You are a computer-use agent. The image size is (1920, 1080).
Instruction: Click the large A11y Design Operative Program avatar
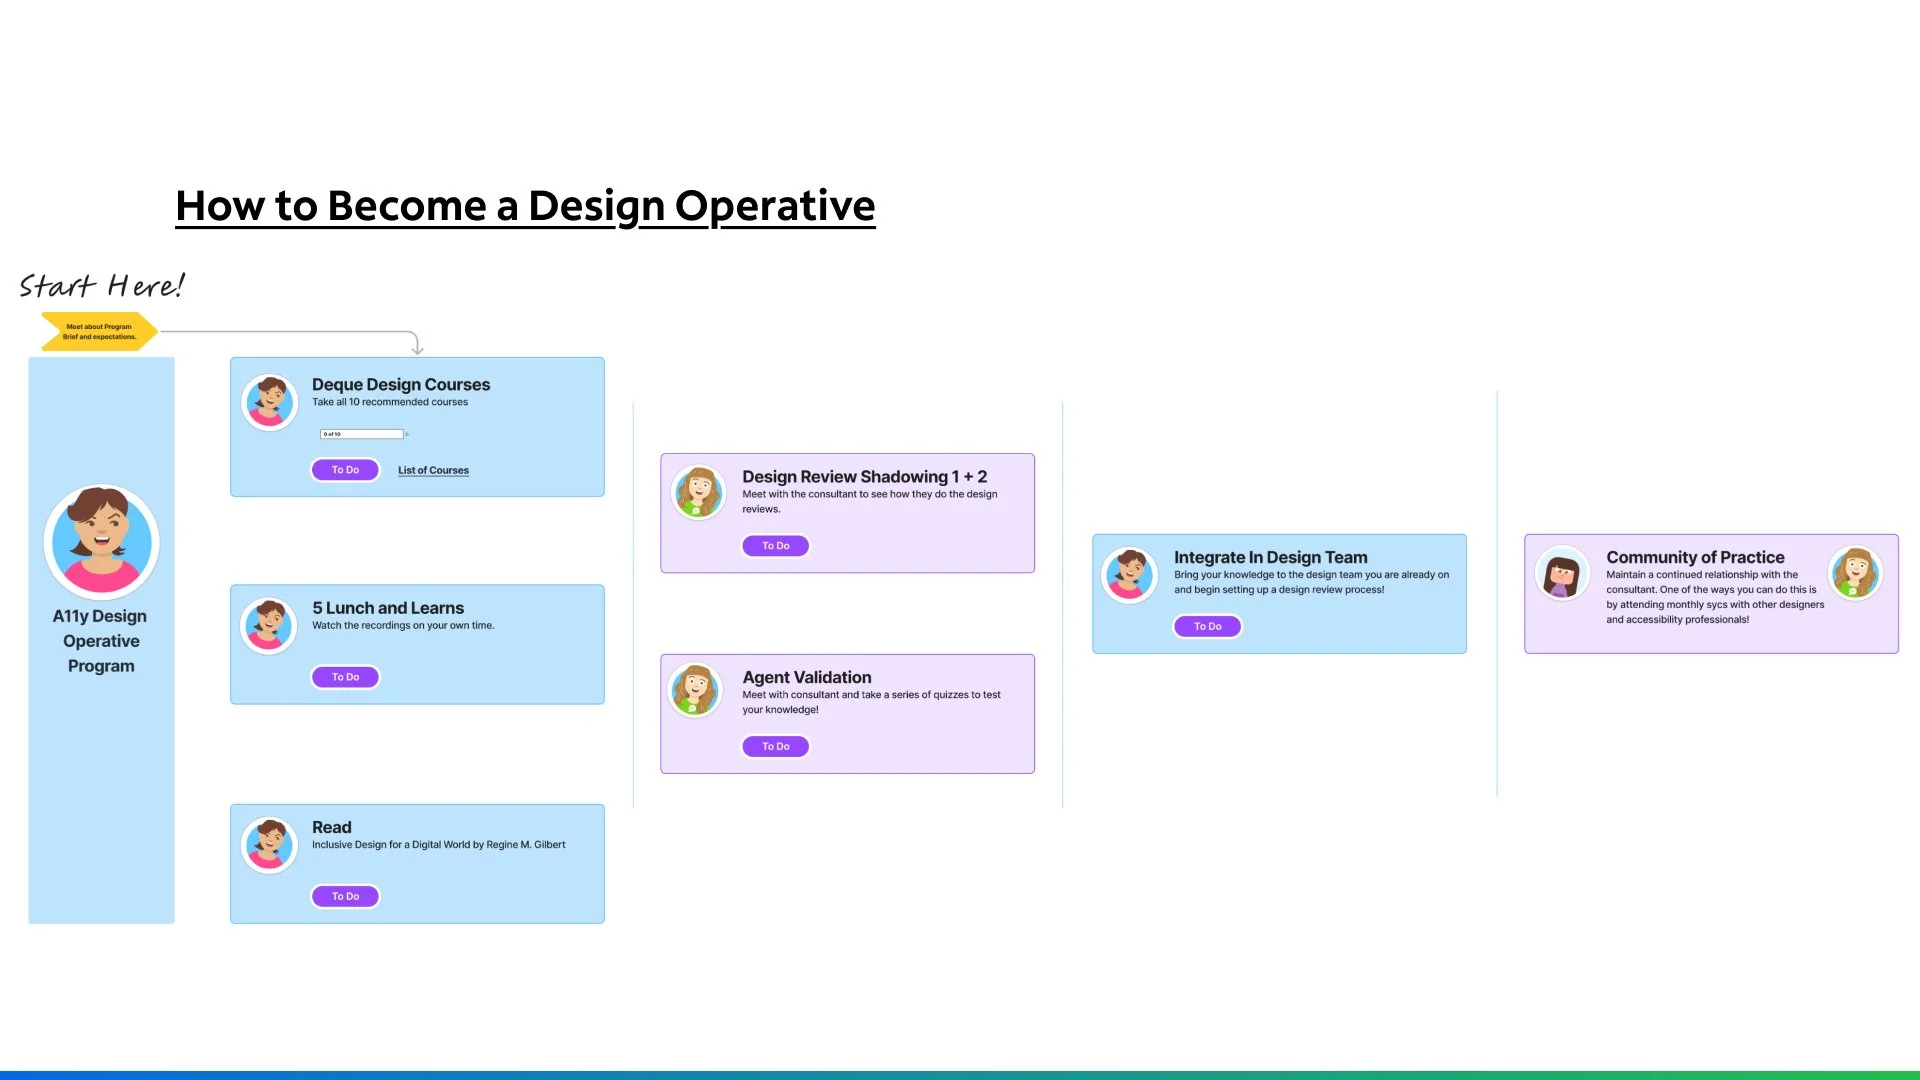coord(101,542)
